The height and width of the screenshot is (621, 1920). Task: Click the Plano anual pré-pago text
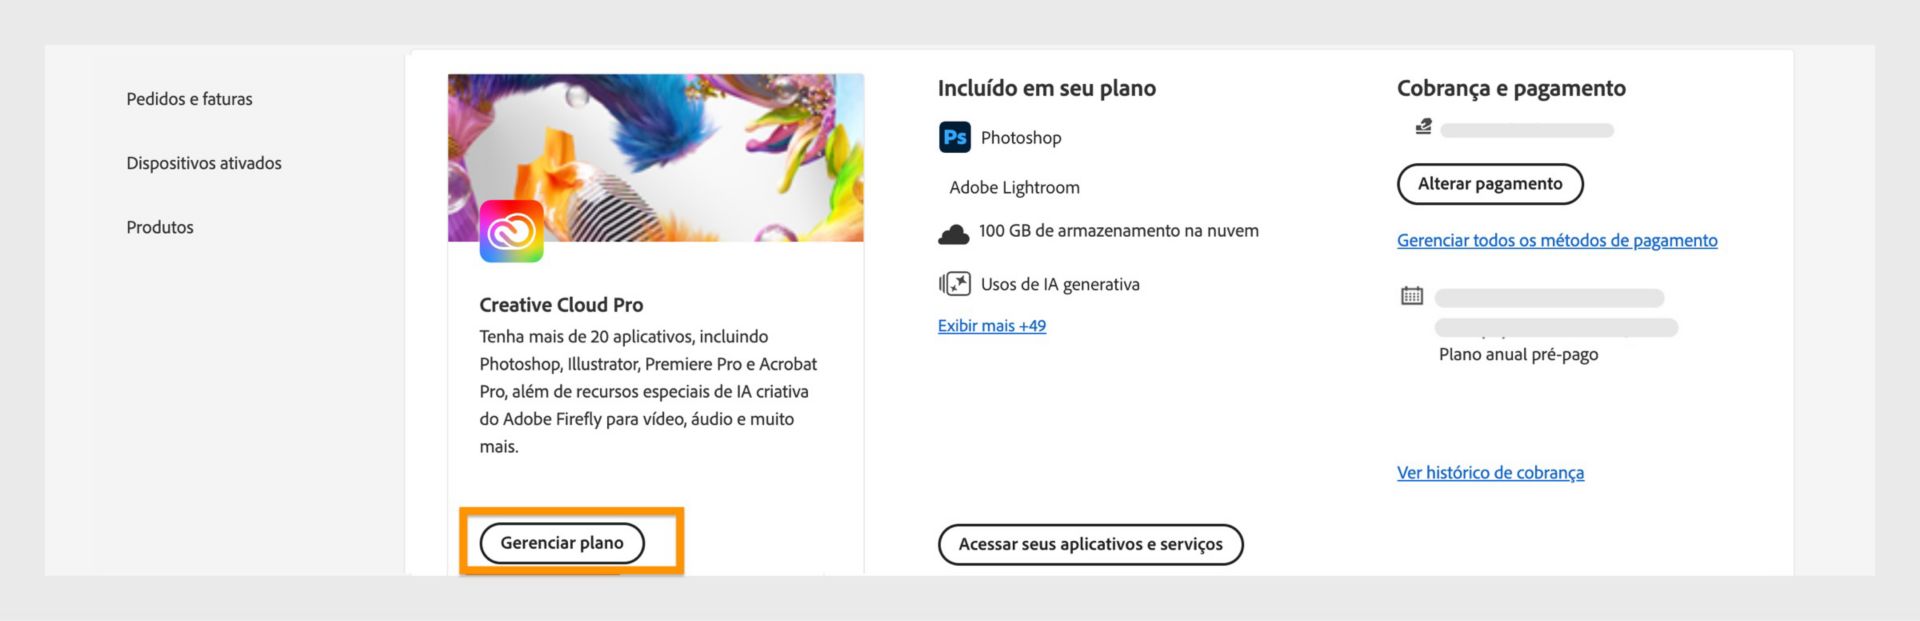(x=1519, y=354)
